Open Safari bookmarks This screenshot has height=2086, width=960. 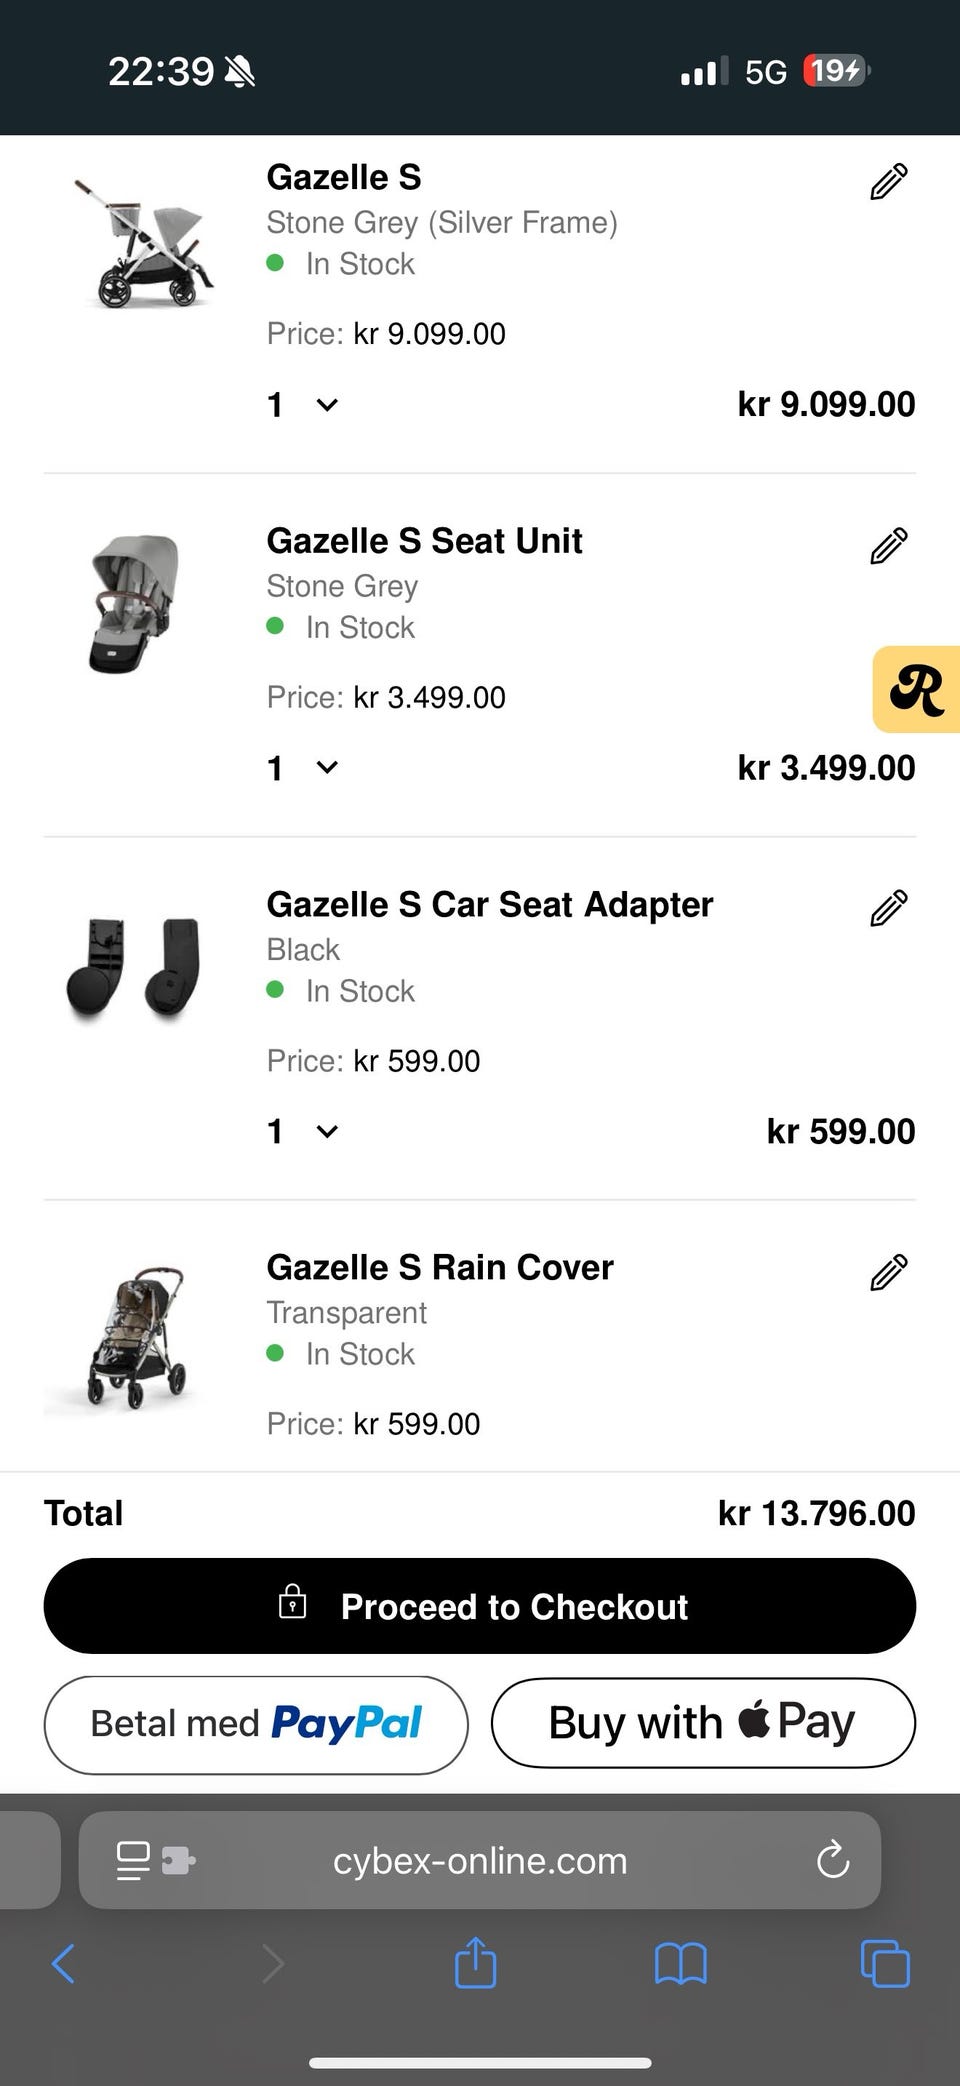(680, 1962)
